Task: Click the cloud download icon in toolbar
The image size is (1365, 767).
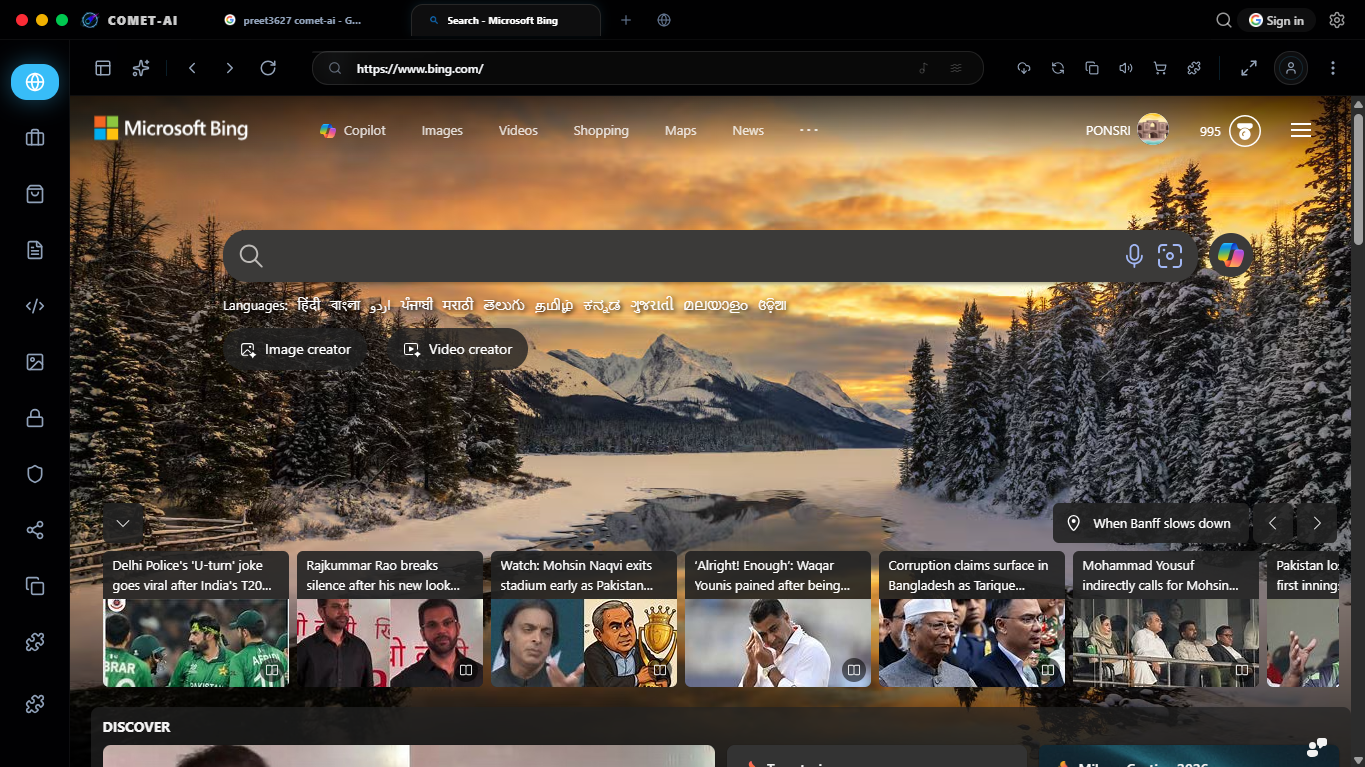Action: 1024,68
